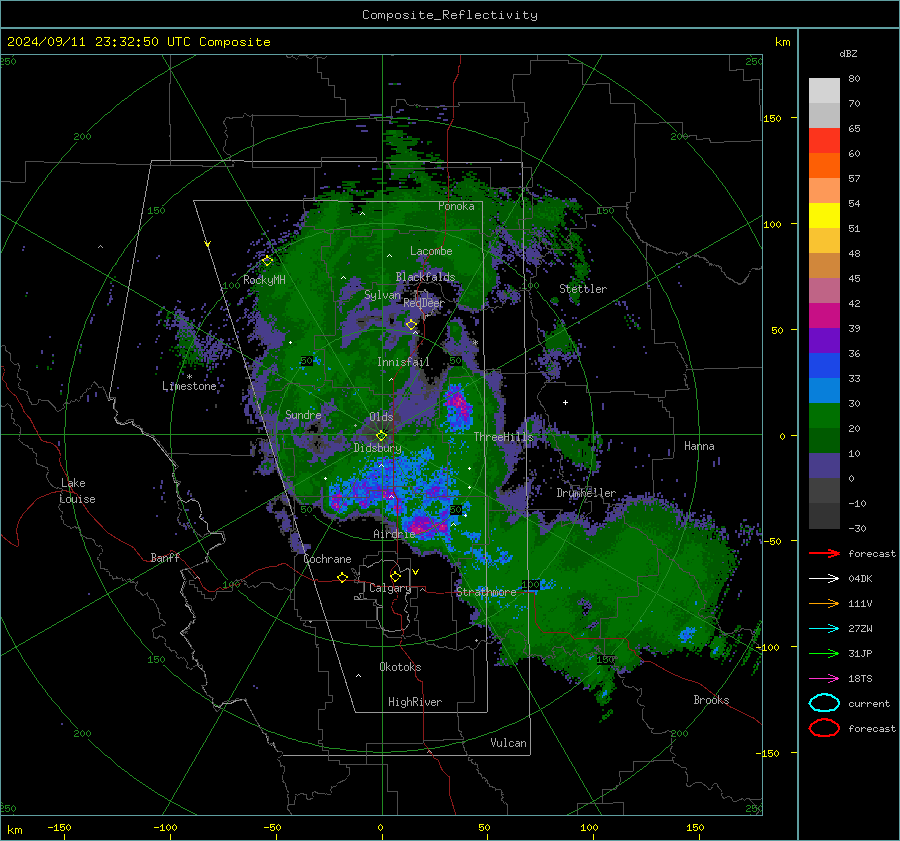Click the dBZ legend heading

848,53
